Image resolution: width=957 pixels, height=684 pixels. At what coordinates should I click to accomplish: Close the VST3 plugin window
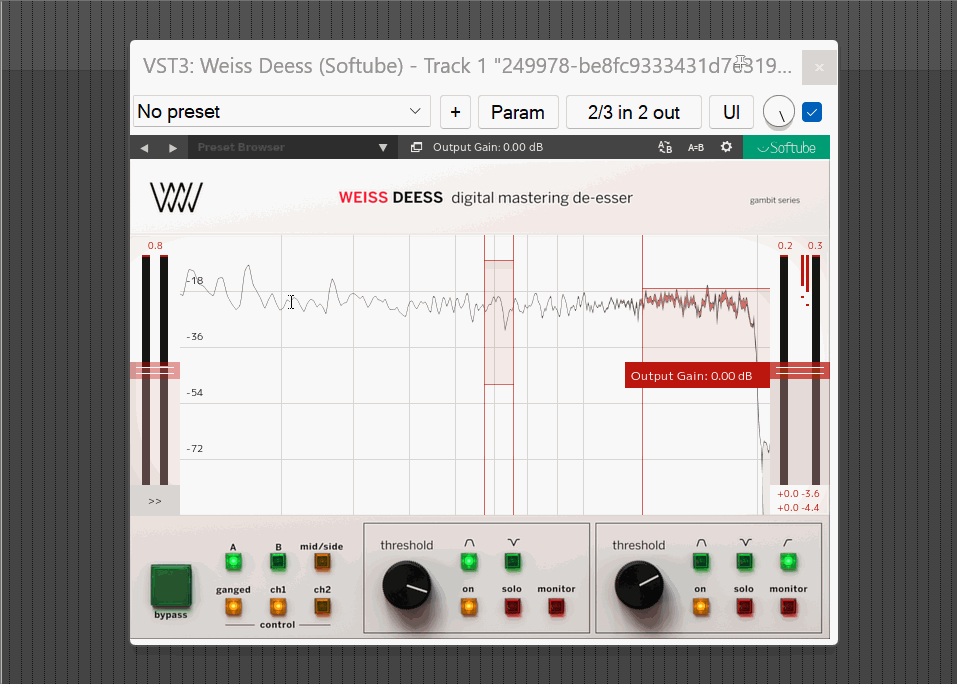point(819,68)
